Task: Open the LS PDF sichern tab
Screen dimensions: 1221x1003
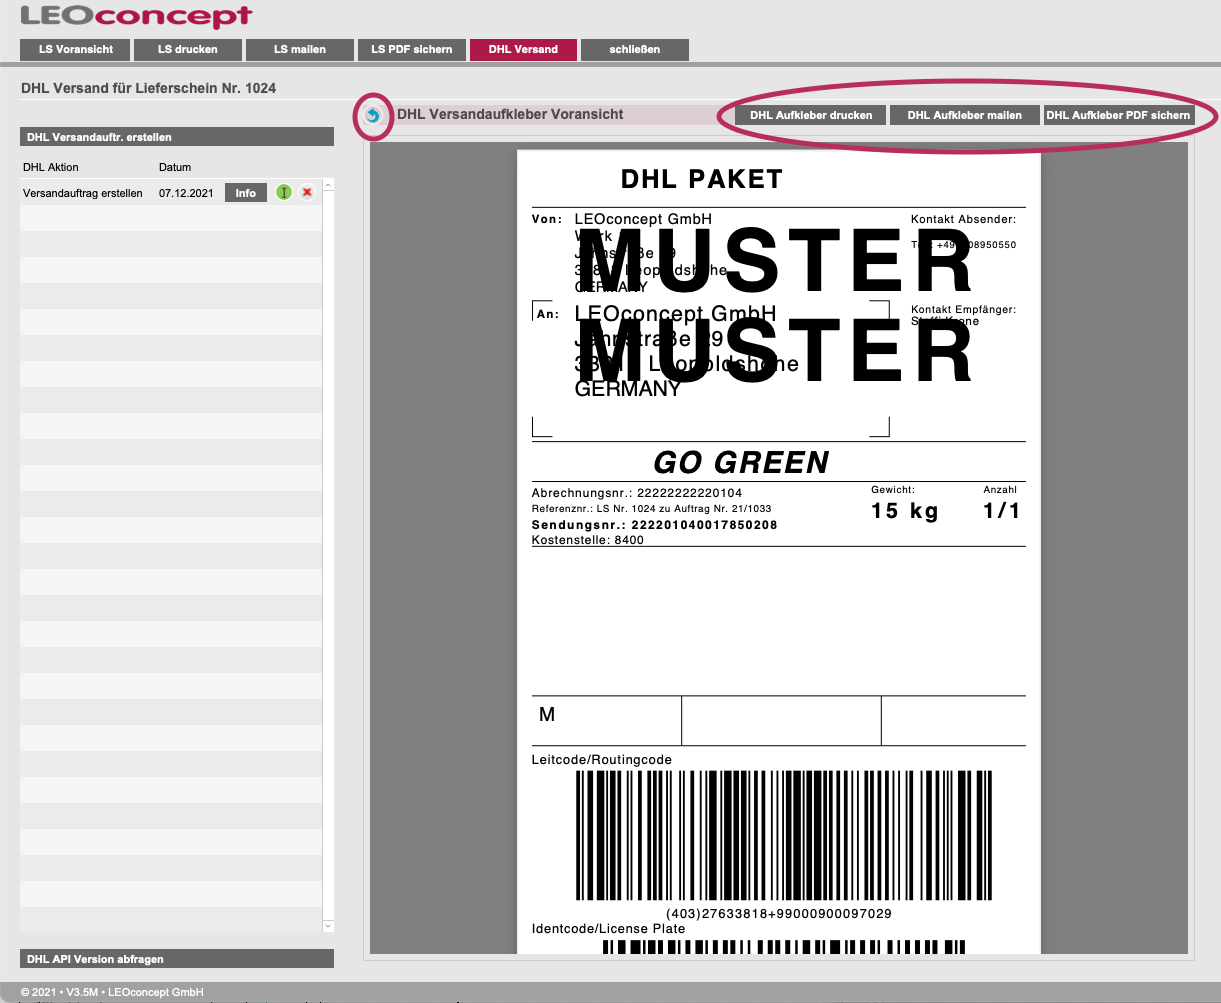Action: tap(412, 49)
